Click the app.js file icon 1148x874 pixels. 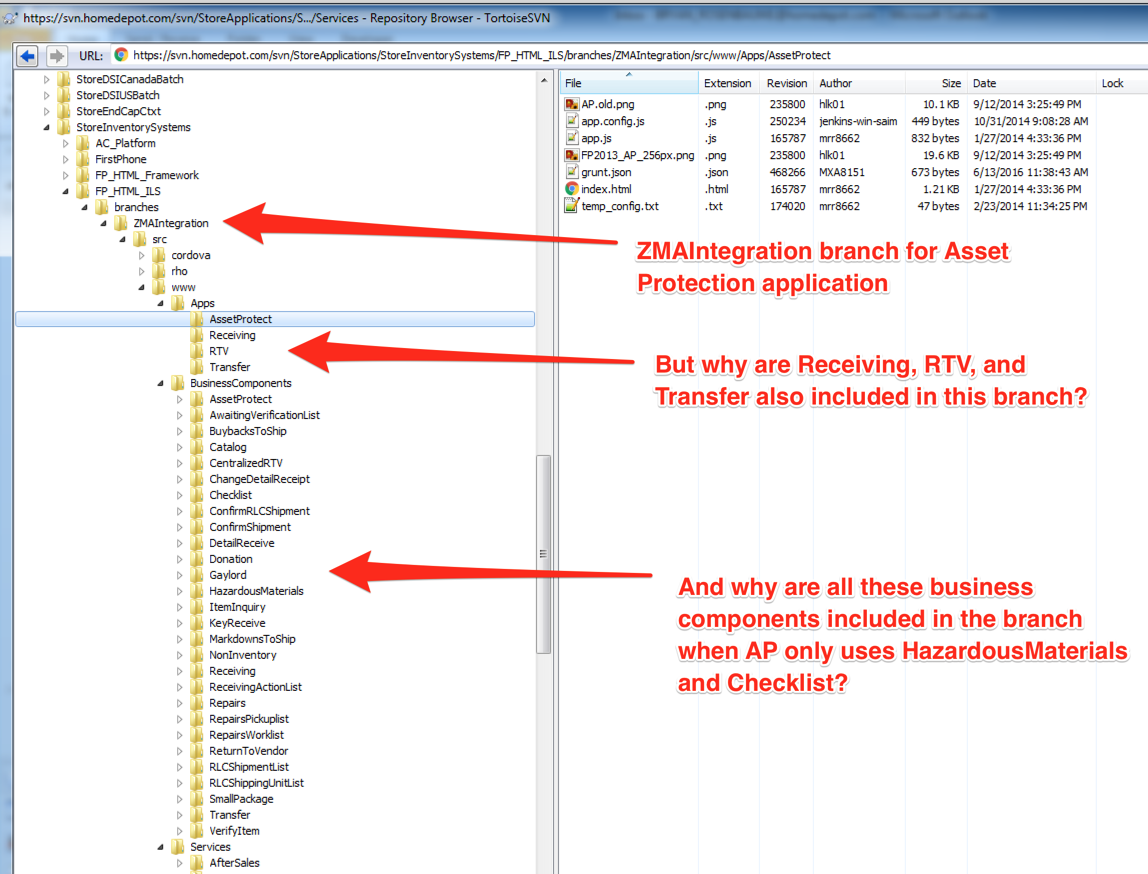point(572,138)
